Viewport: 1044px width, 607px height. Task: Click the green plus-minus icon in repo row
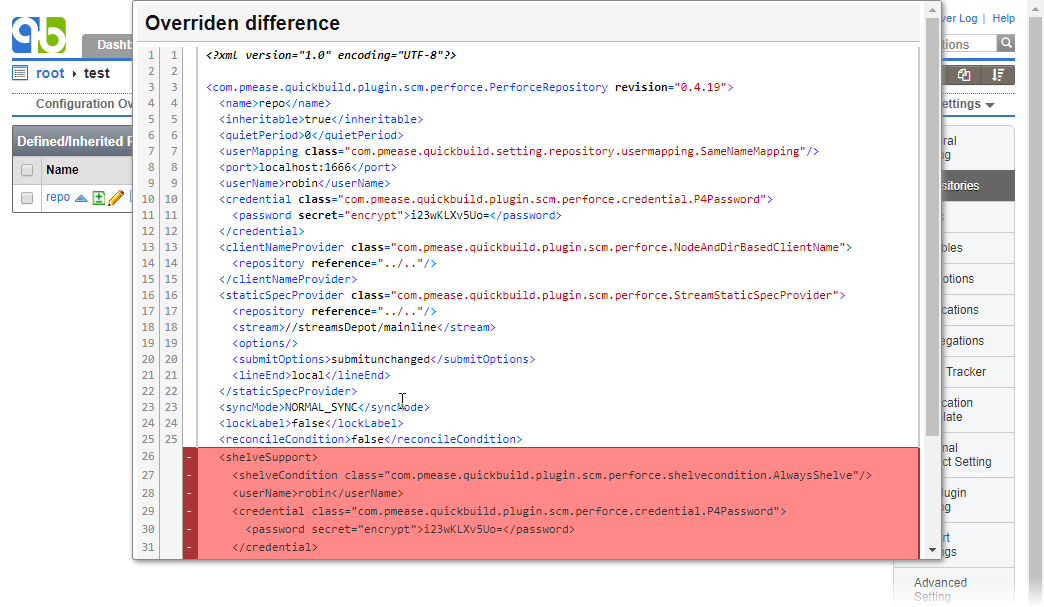(x=99, y=198)
